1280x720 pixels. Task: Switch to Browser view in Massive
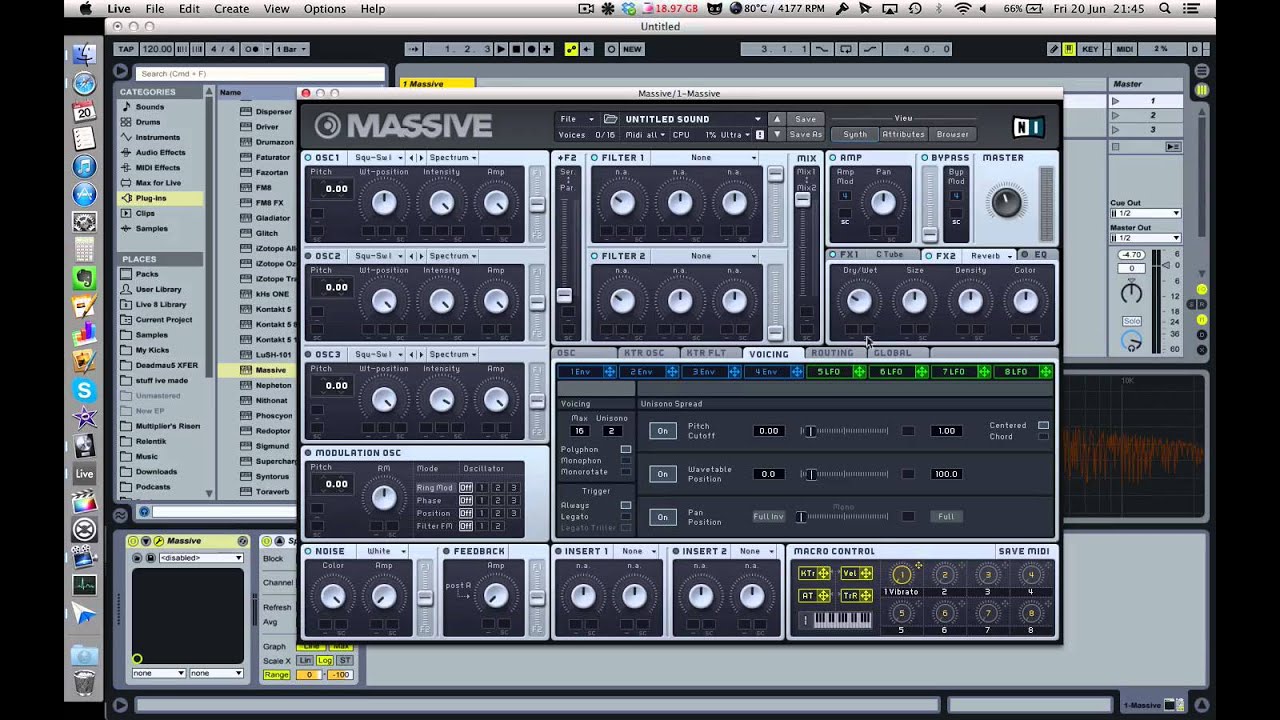click(952, 134)
